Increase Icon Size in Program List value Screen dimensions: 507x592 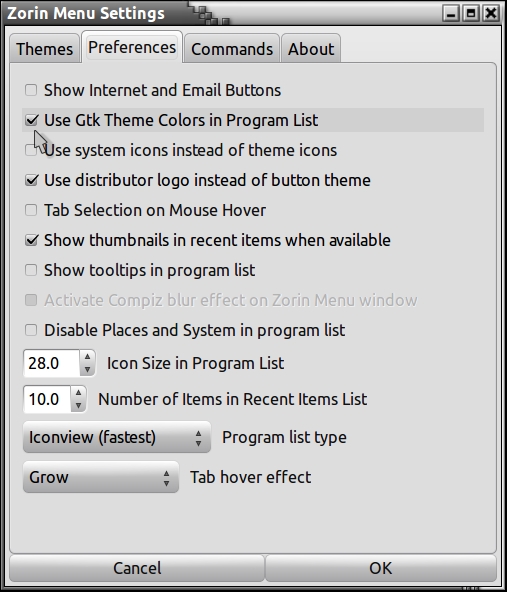coord(88,356)
